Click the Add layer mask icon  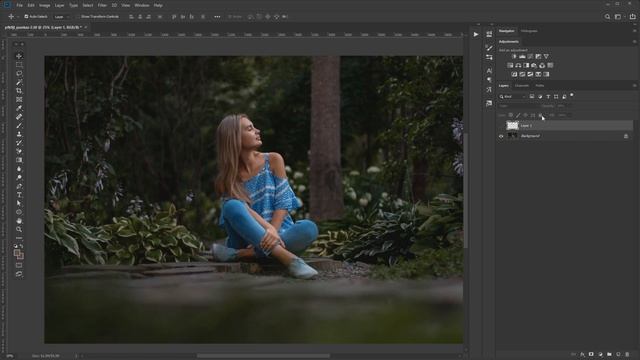click(591, 354)
